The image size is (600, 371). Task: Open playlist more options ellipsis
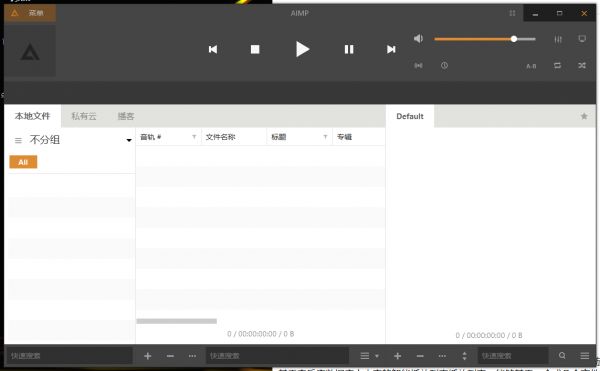(x=442, y=356)
